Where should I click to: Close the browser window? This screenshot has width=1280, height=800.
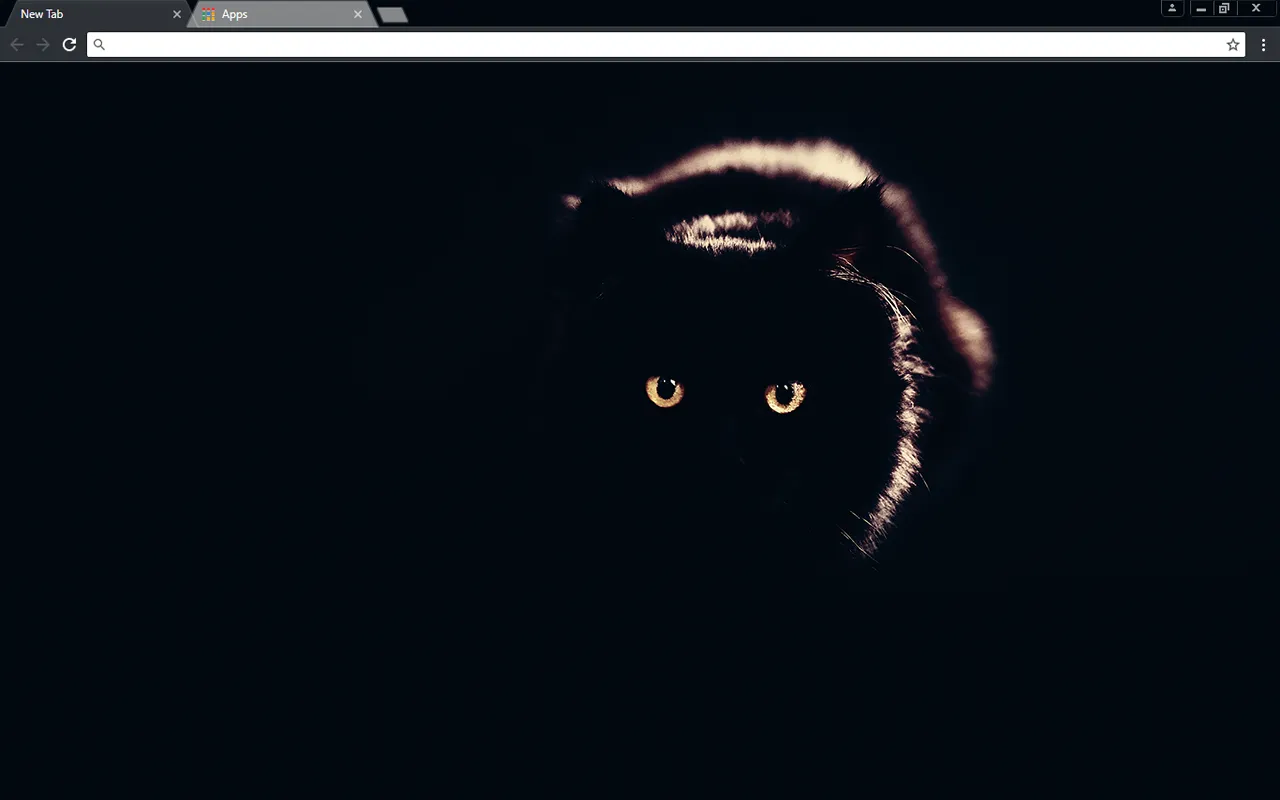pos(1256,8)
